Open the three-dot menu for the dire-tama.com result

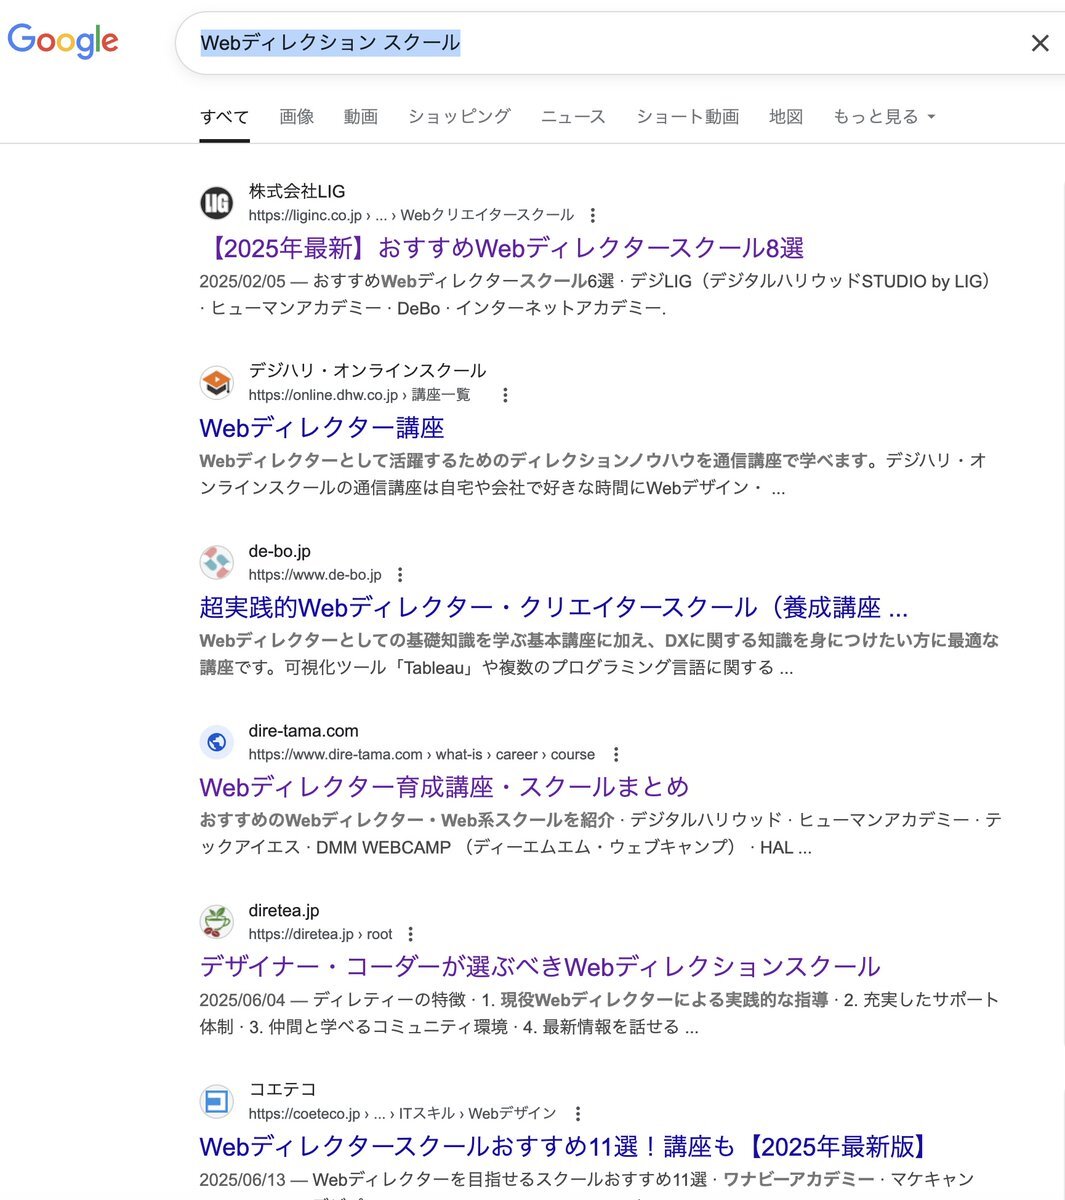tap(616, 755)
